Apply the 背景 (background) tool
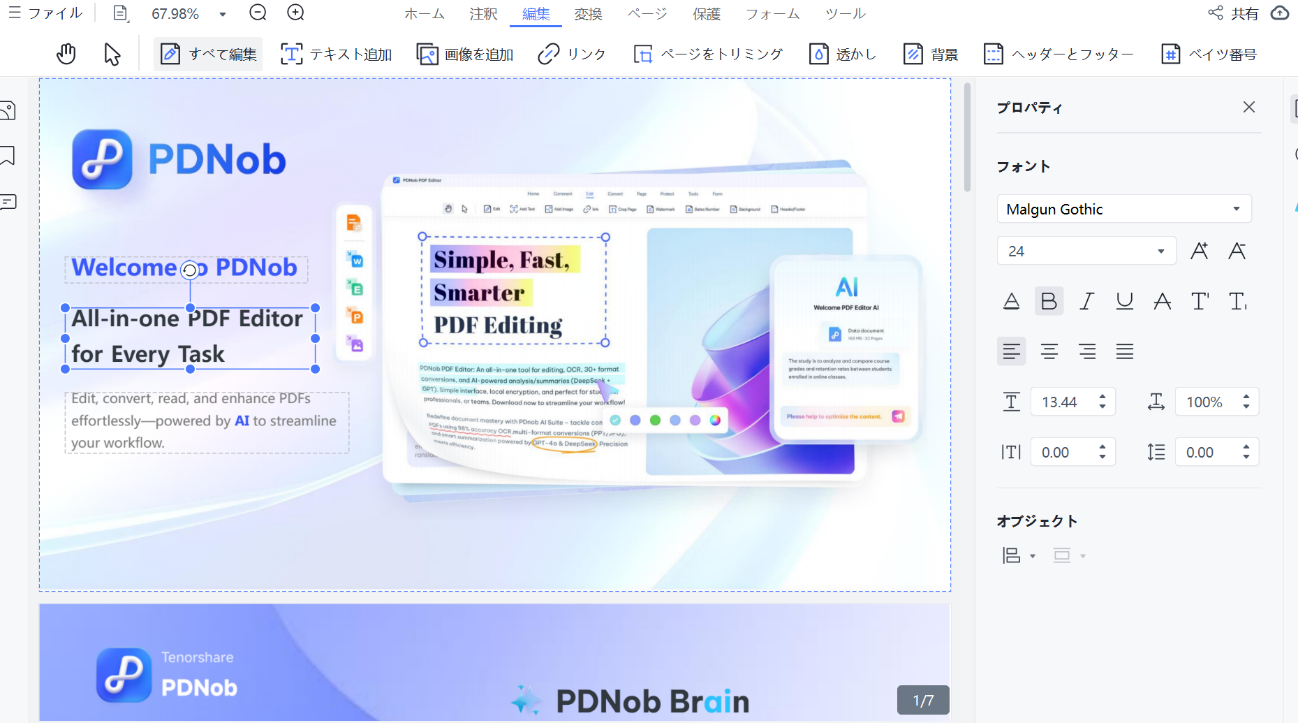Image resolution: width=1298 pixels, height=723 pixels. [x=930, y=53]
